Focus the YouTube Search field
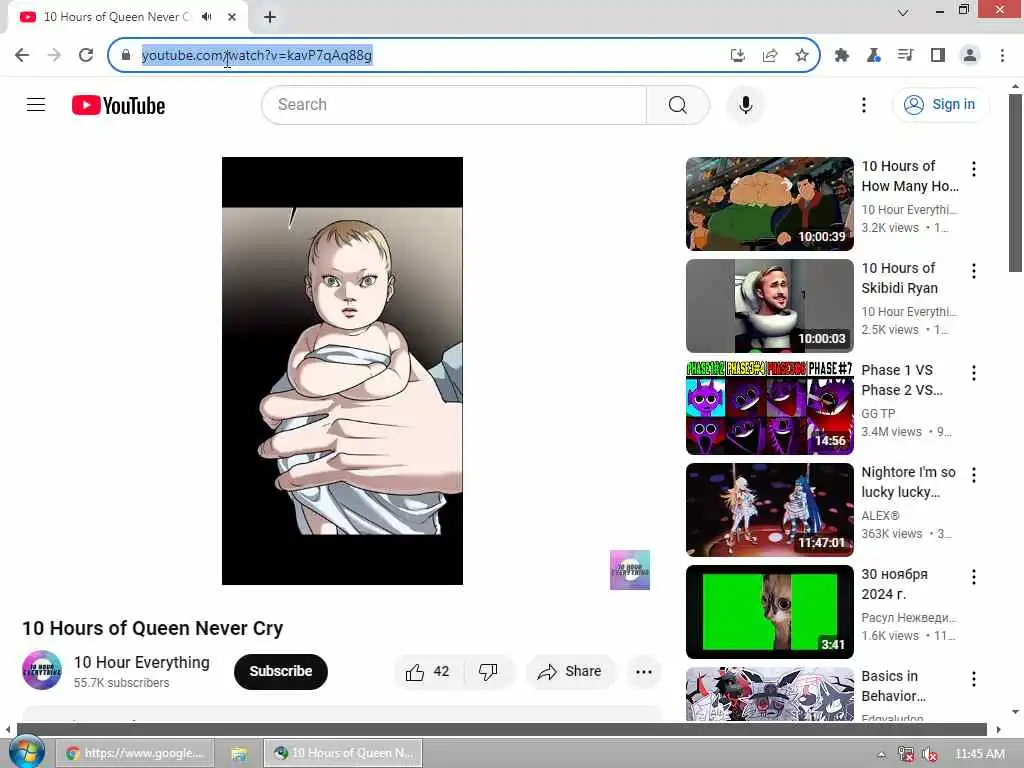1024x768 pixels. tap(455, 104)
